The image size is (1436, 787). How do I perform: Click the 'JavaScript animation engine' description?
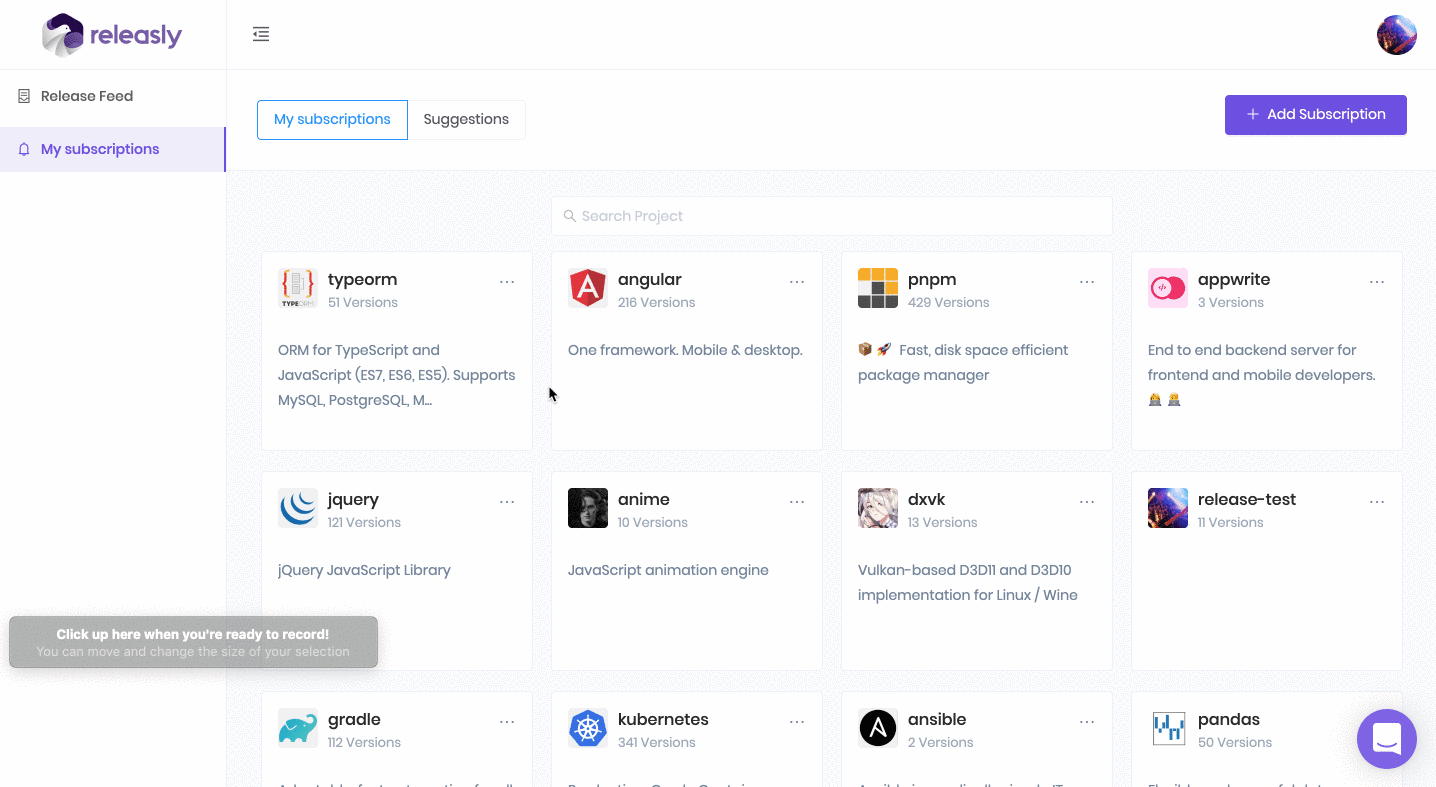pyautogui.click(x=668, y=571)
